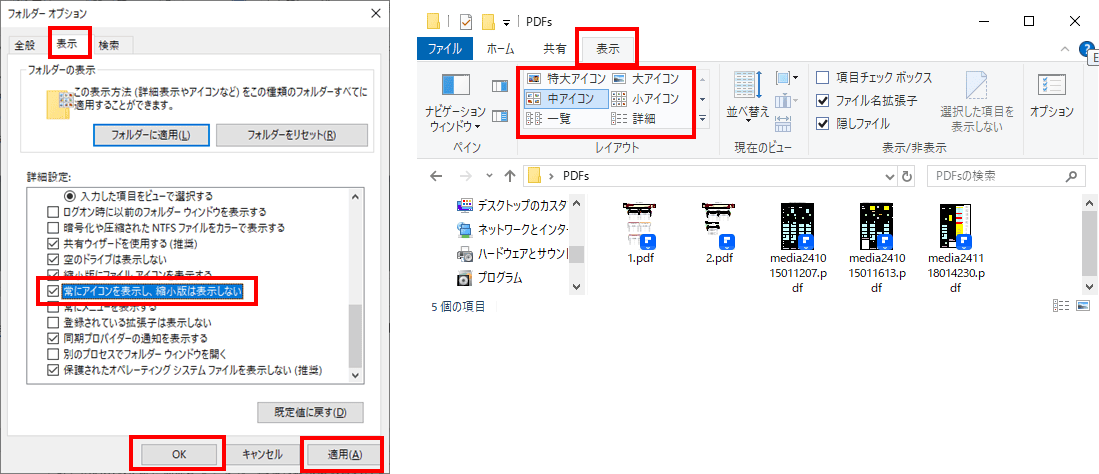Select media241118014230.pdf file
This screenshot has width=1099, height=474.
(x=957, y=248)
